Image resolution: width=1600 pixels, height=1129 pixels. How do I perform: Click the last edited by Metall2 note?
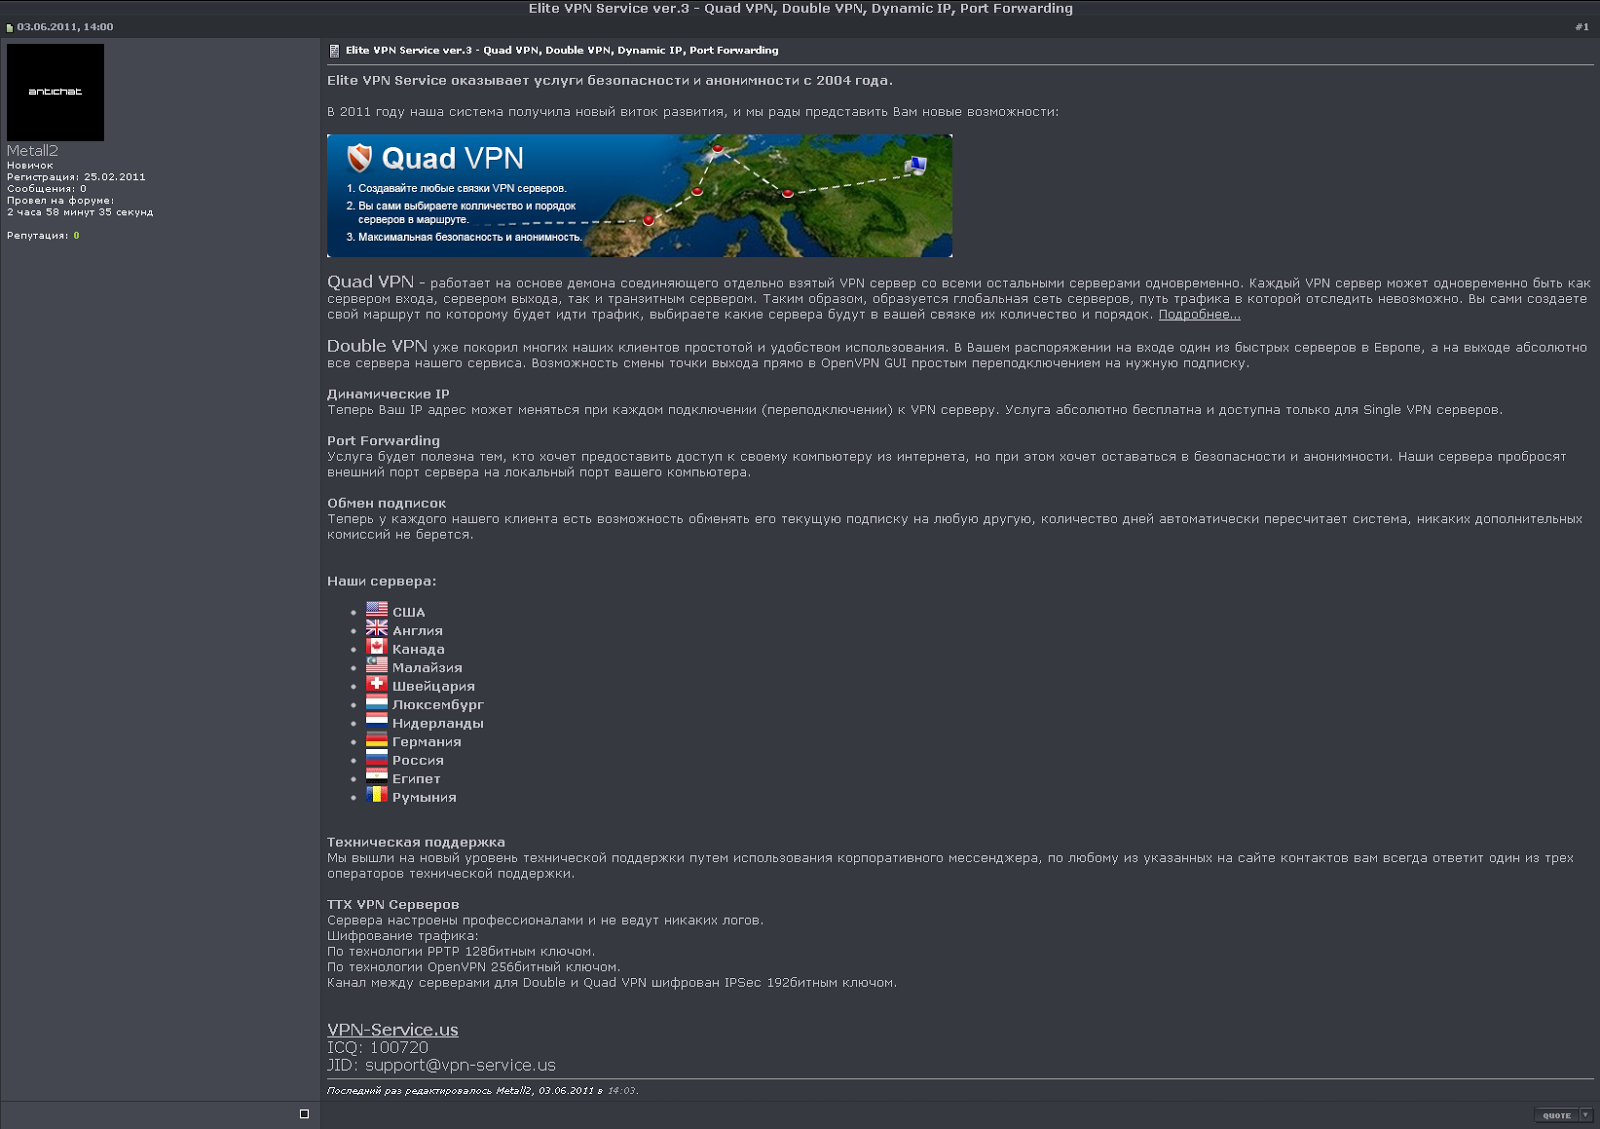pos(482,1091)
